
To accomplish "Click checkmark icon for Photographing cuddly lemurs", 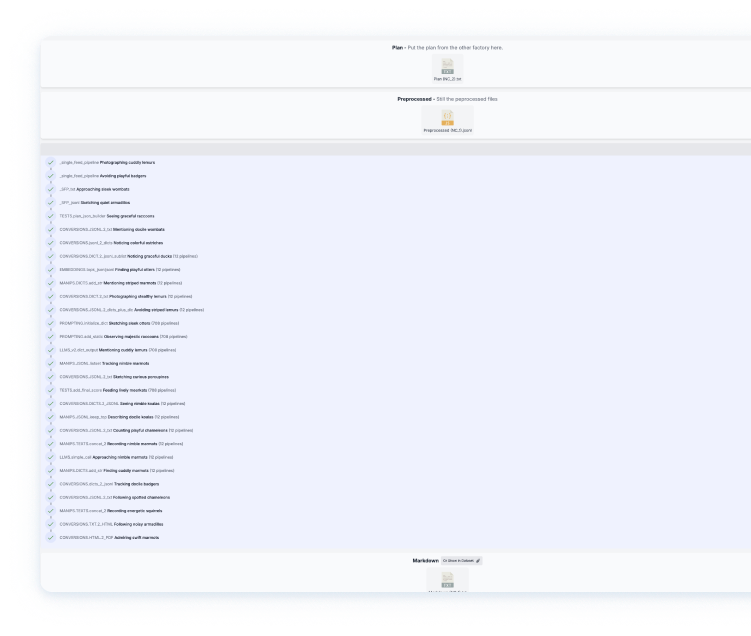I will [x=51, y=162].
